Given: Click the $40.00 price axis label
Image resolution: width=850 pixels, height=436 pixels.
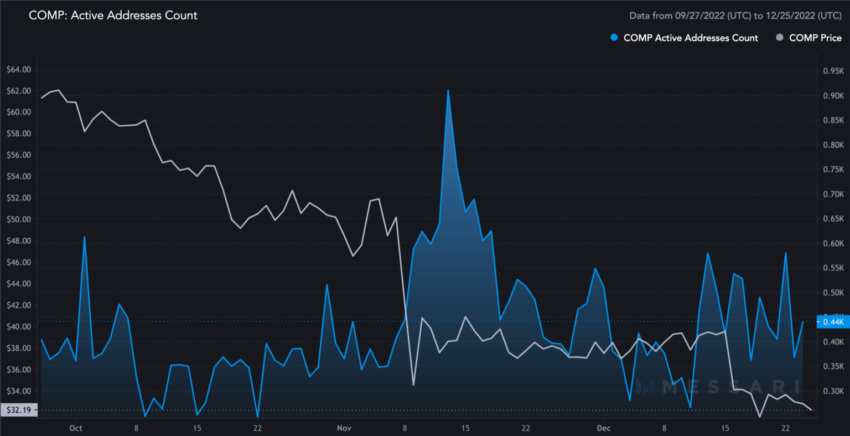Looking at the screenshot, I should pos(19,326).
